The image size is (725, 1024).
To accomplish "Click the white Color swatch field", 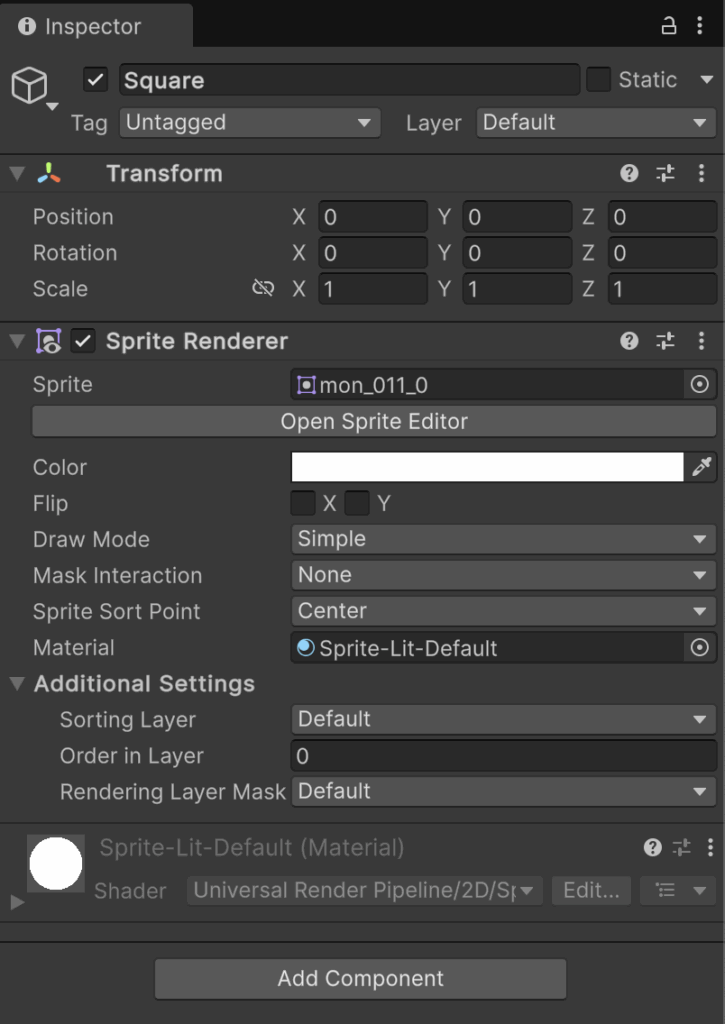I will (487, 467).
